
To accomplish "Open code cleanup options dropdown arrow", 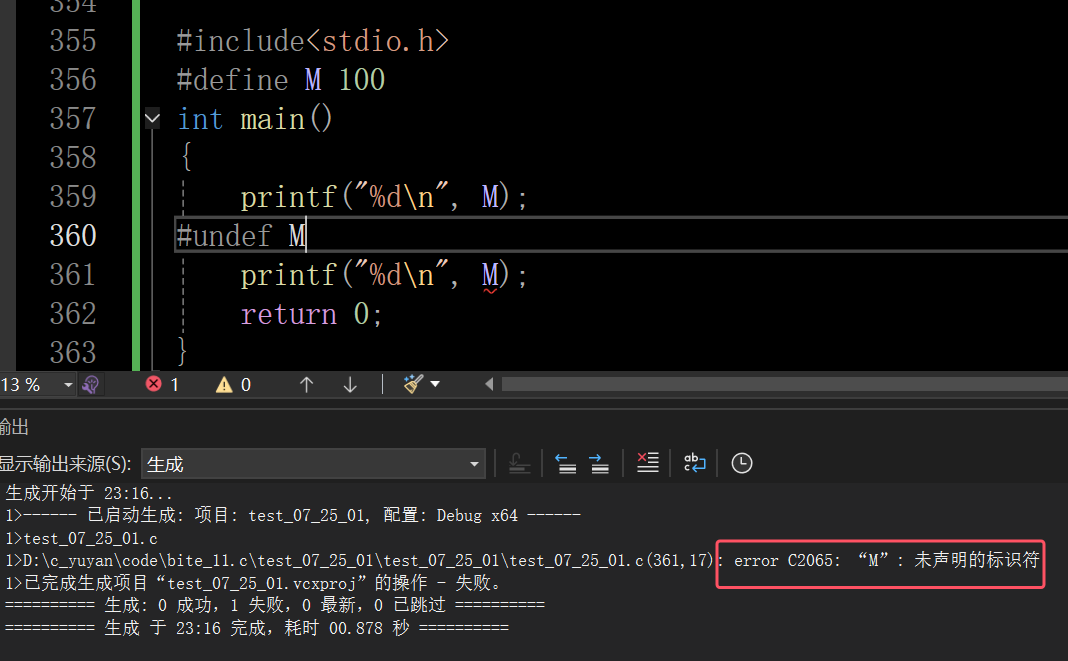I will coord(435,384).
